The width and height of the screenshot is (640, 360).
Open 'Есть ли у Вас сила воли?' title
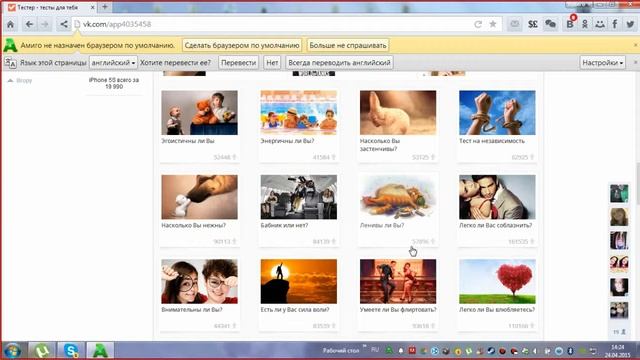coord(295,309)
